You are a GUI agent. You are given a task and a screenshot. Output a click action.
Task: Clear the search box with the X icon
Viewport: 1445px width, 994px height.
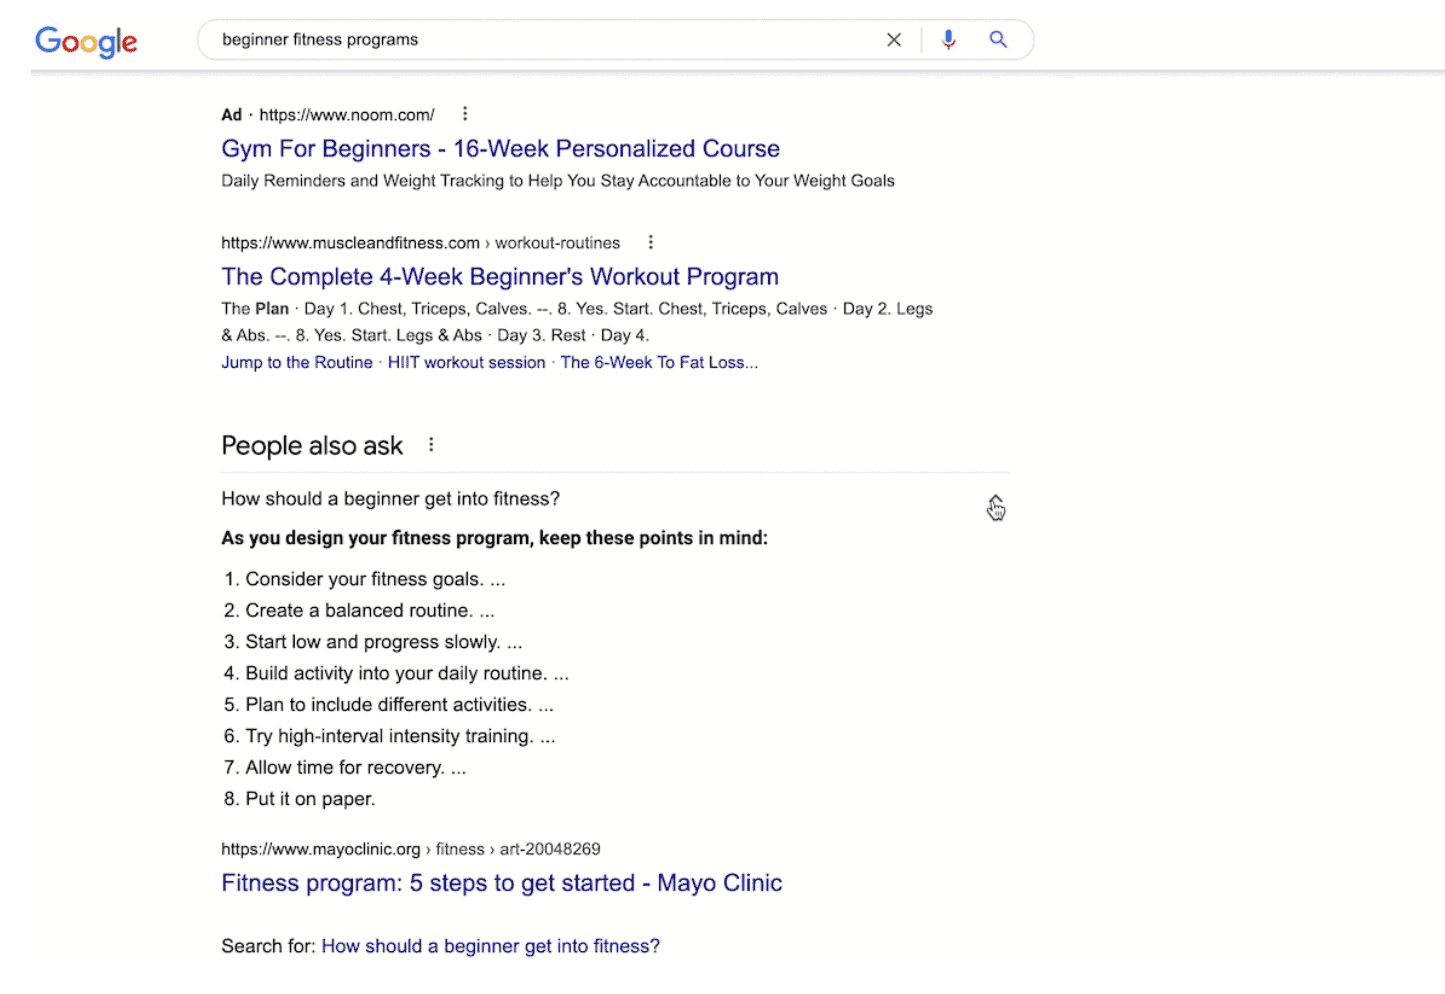(x=893, y=40)
